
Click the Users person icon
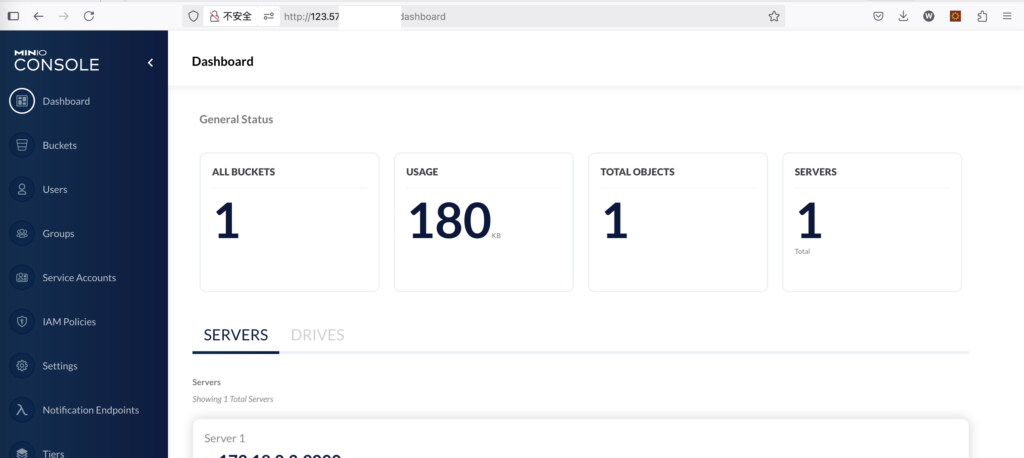[x=22, y=189]
